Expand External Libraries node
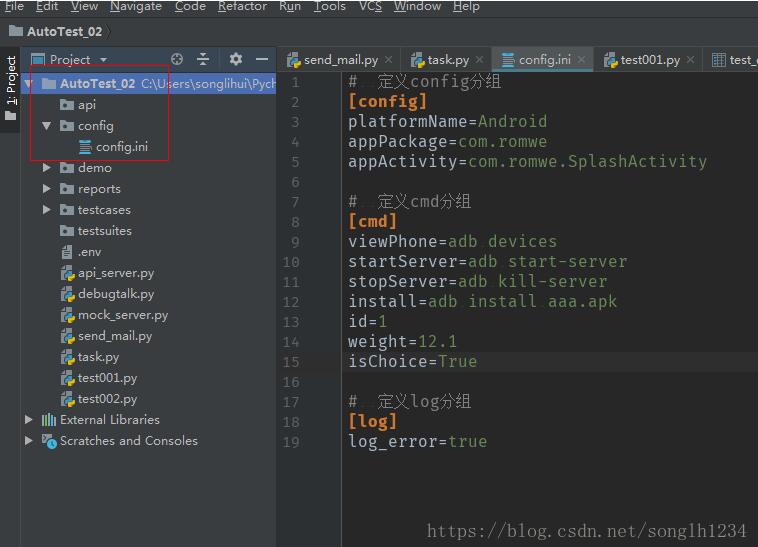This screenshot has width=758, height=547. tap(29, 420)
